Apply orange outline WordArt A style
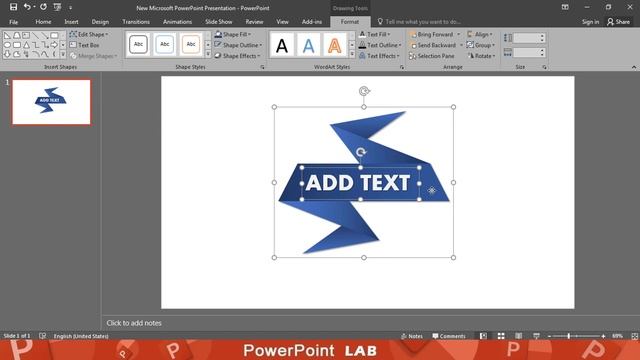640x360 pixels. 334,45
